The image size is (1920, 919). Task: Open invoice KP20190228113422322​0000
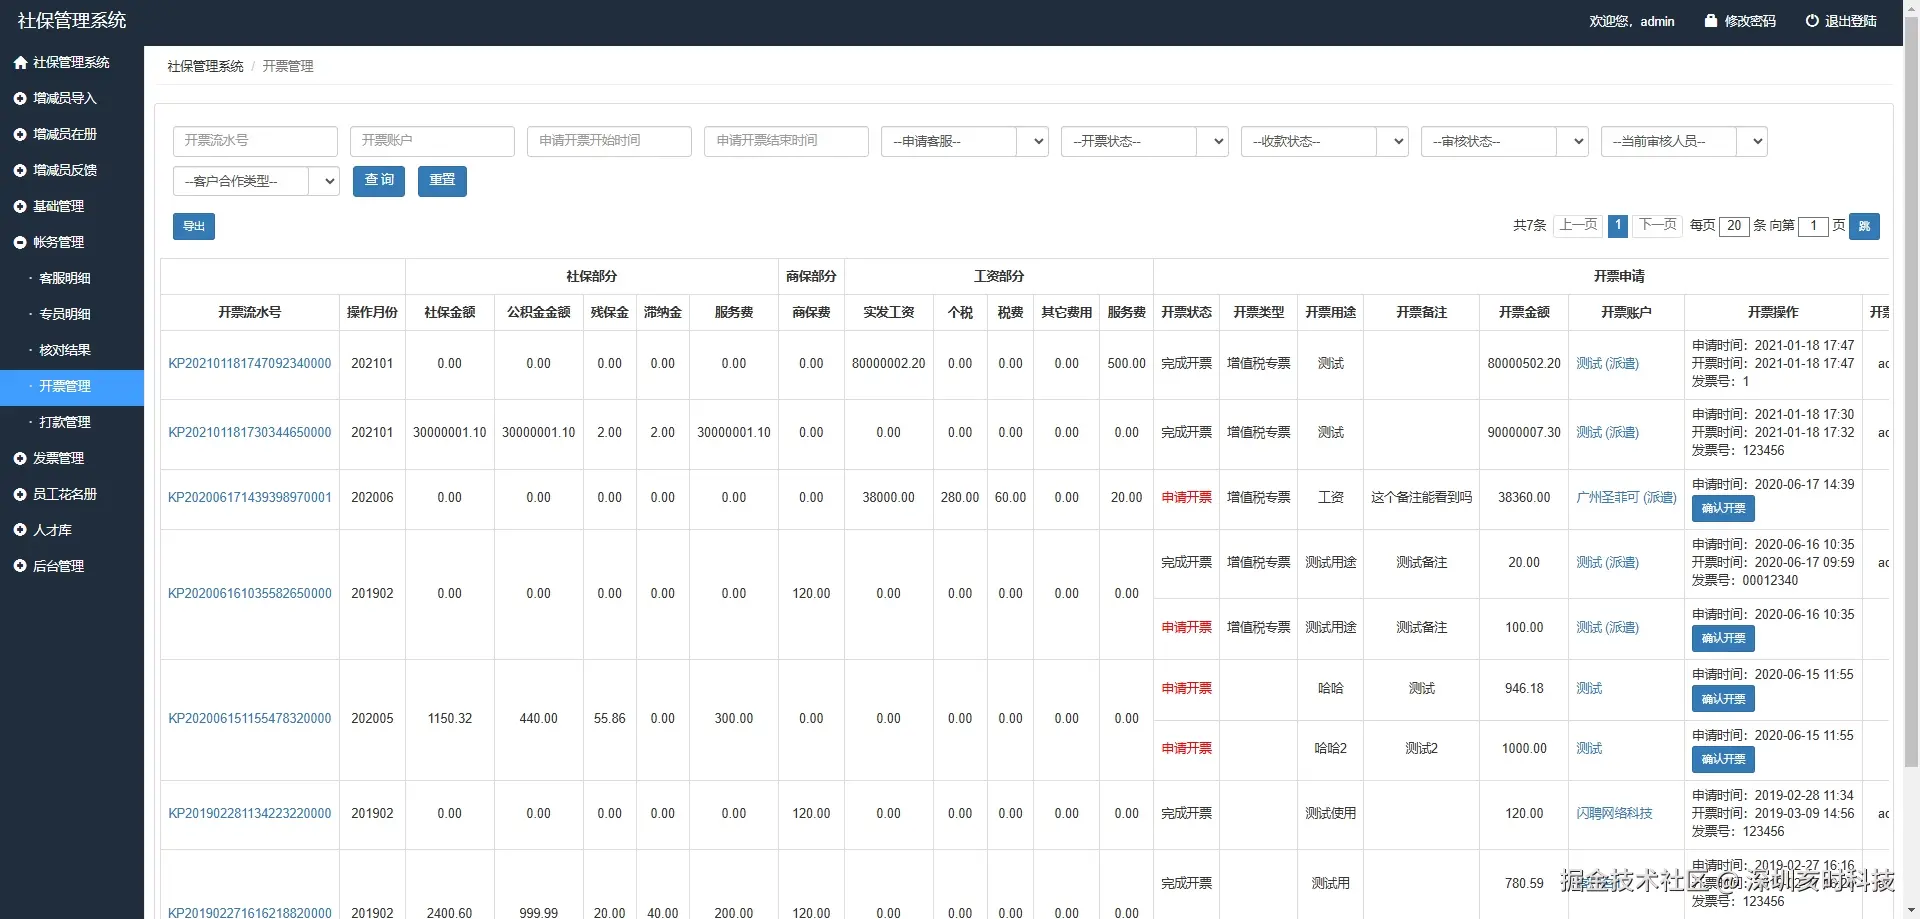coord(250,814)
